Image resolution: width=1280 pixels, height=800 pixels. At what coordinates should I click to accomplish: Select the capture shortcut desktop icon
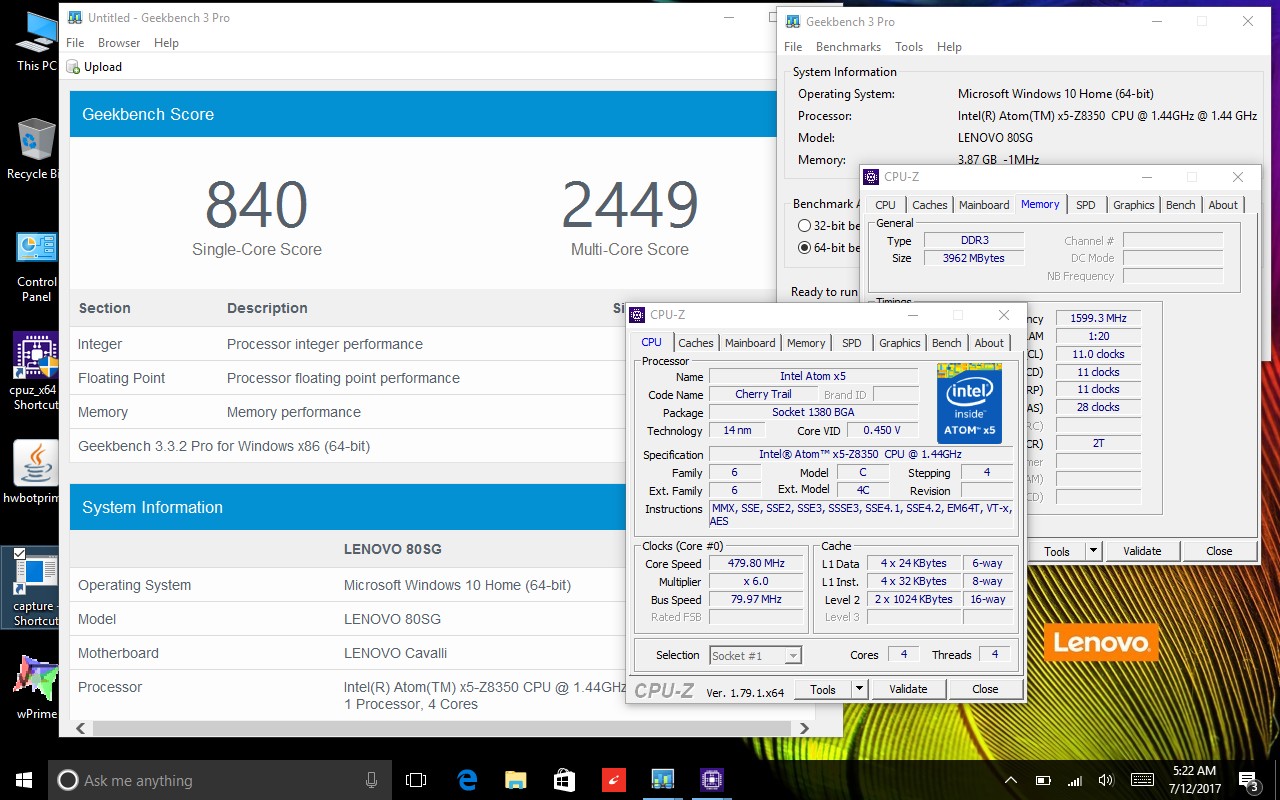(30, 588)
